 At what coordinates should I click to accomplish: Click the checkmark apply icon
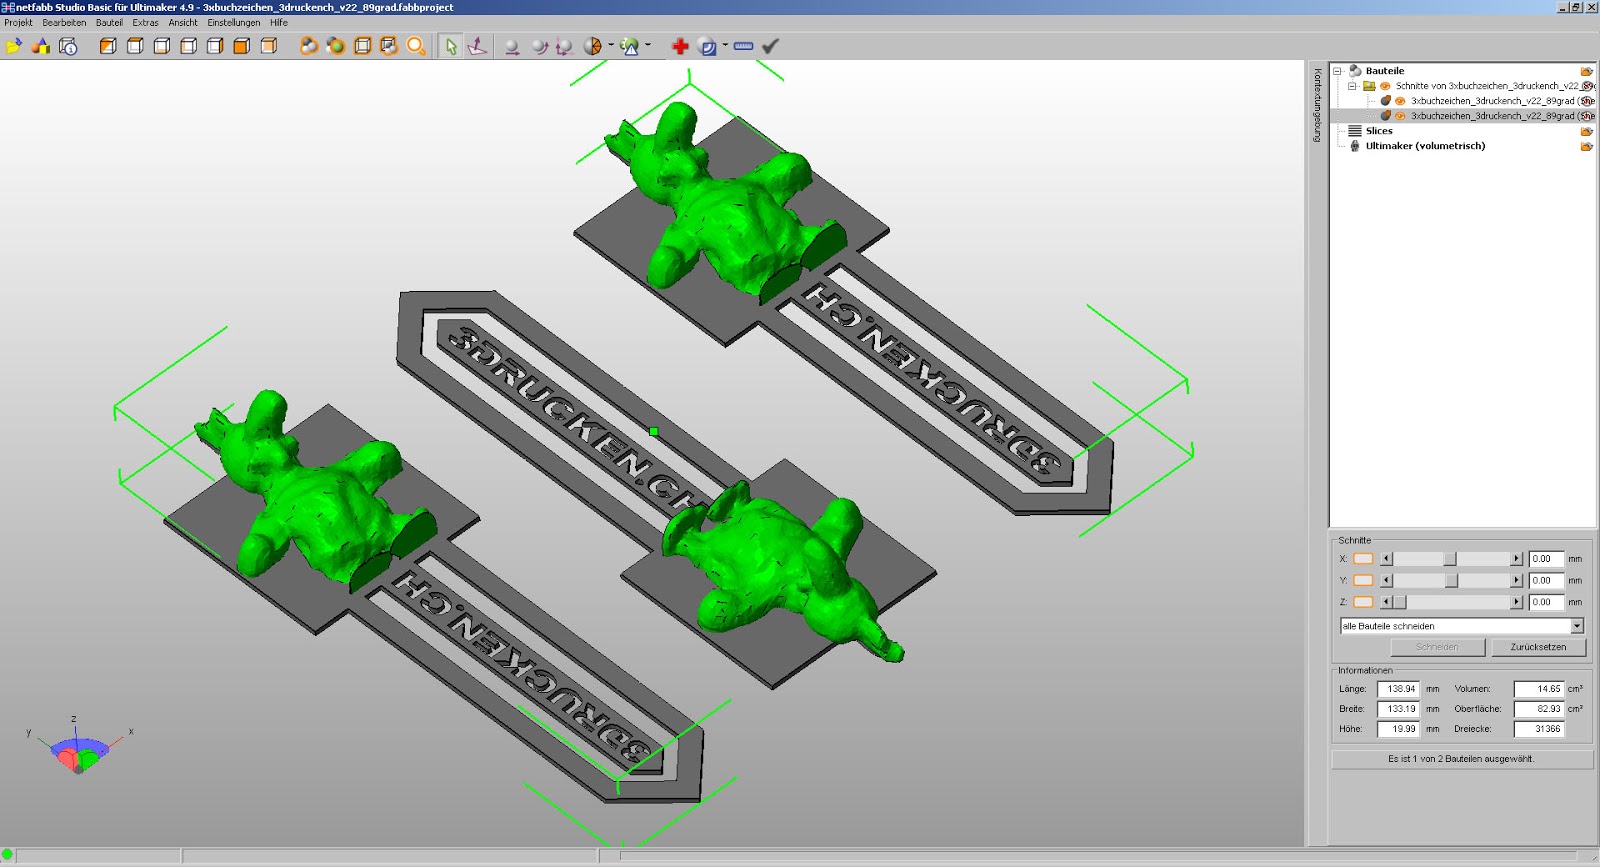tap(770, 46)
